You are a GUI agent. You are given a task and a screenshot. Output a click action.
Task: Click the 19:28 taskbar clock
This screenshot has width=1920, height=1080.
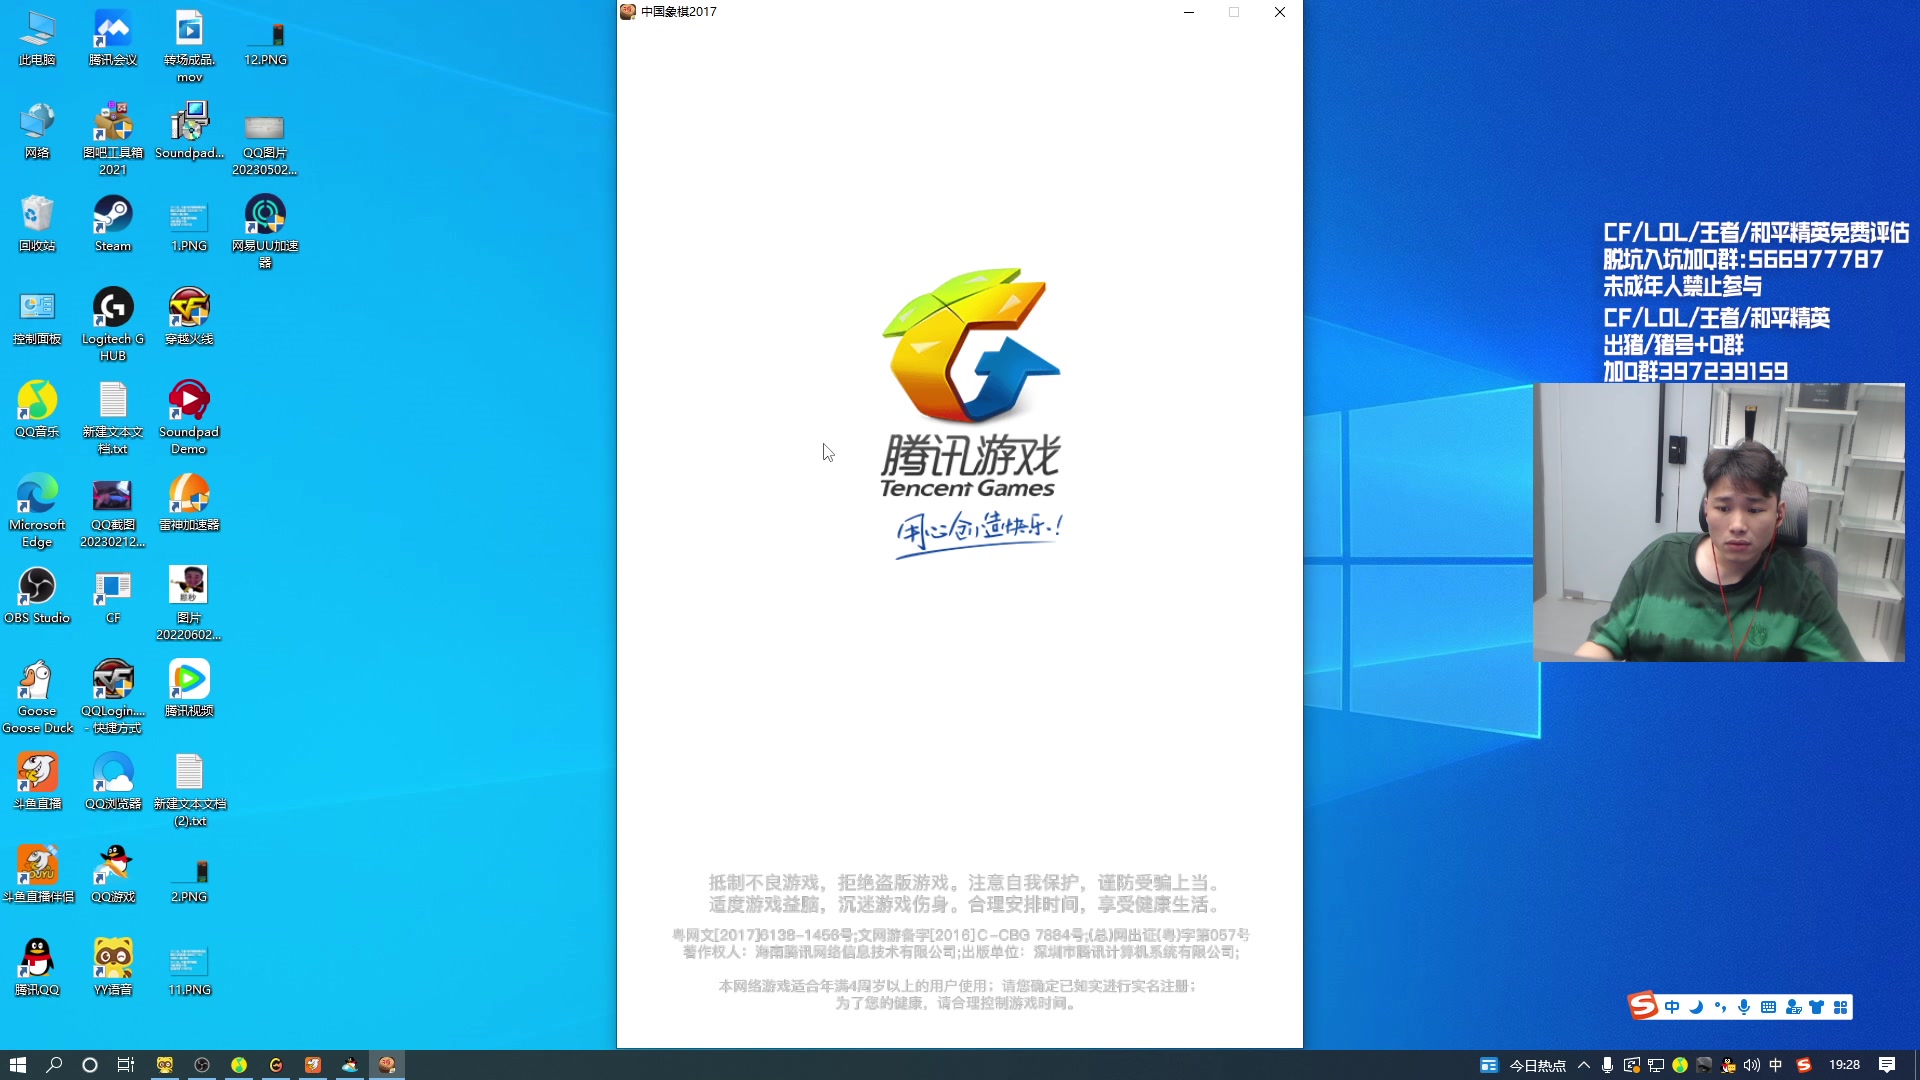click(1844, 1065)
